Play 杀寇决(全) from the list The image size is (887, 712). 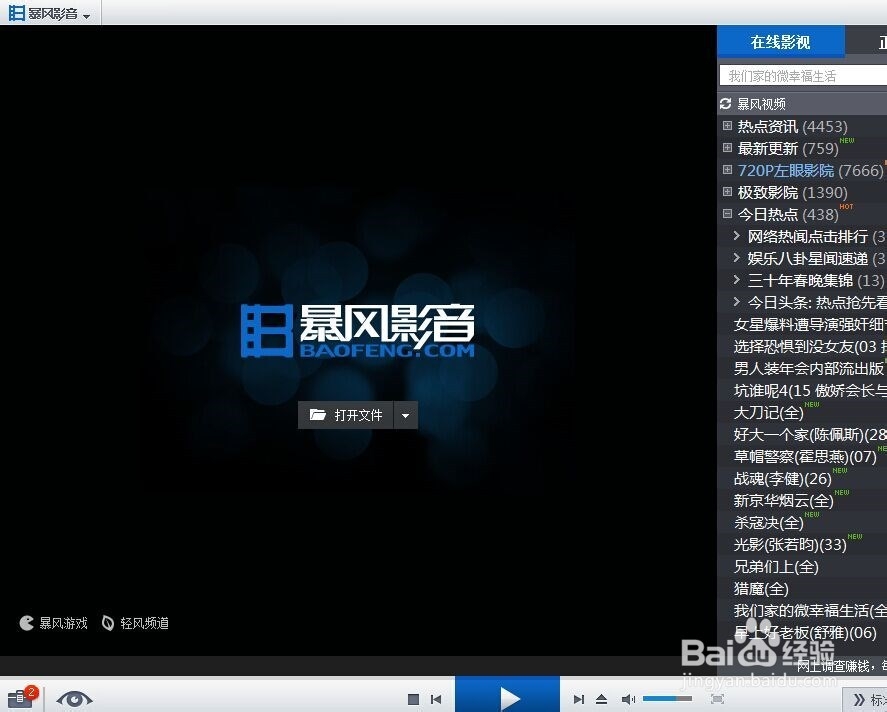click(769, 523)
